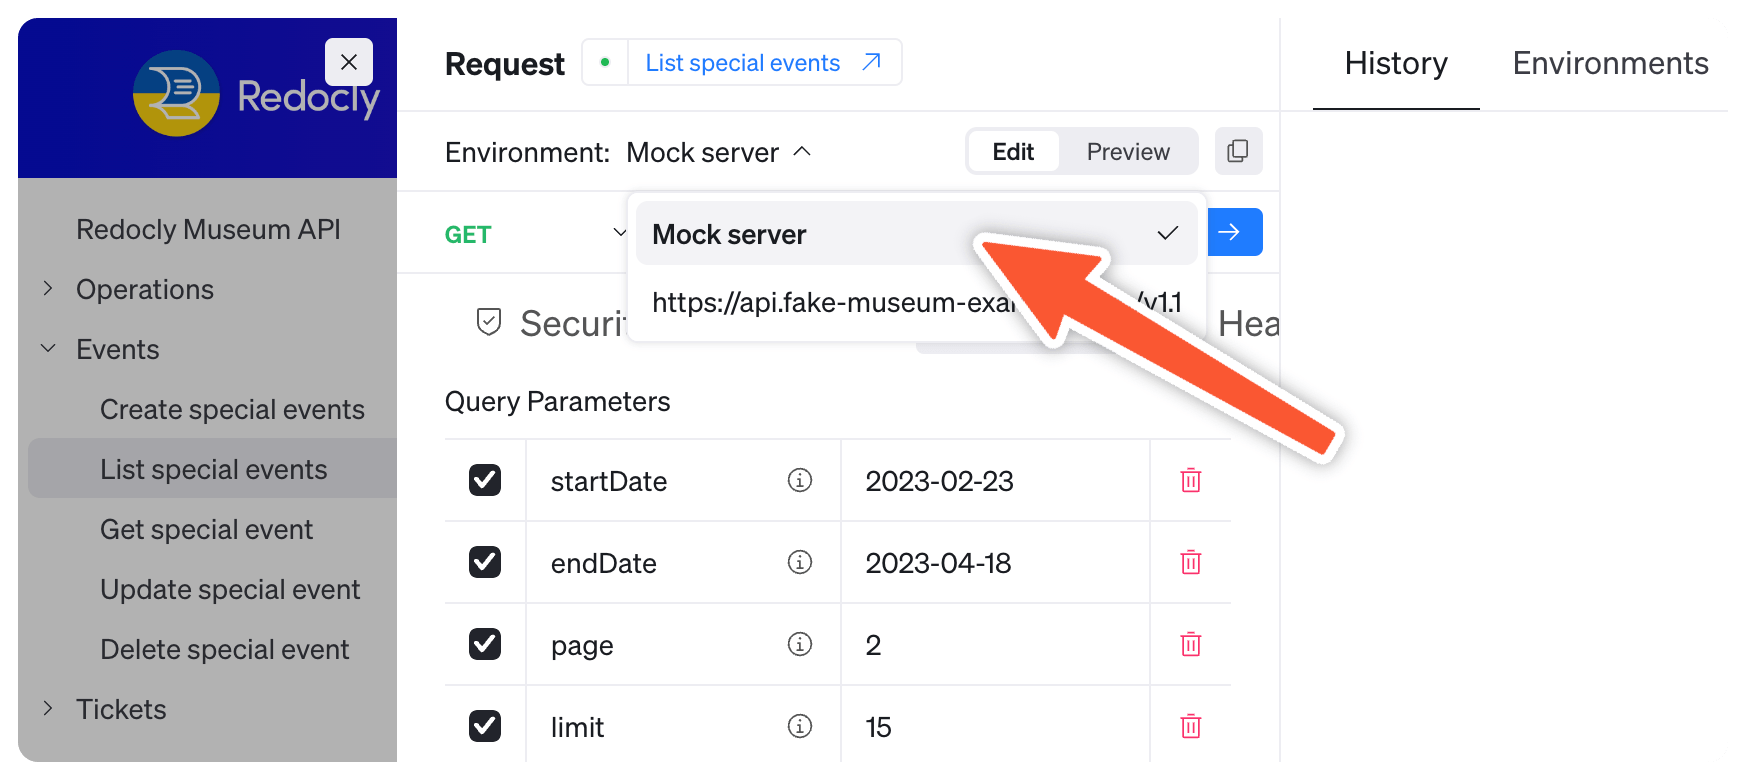This screenshot has width=1746, height=780.
Task: Delete the endDate parameter row
Action: tap(1191, 562)
